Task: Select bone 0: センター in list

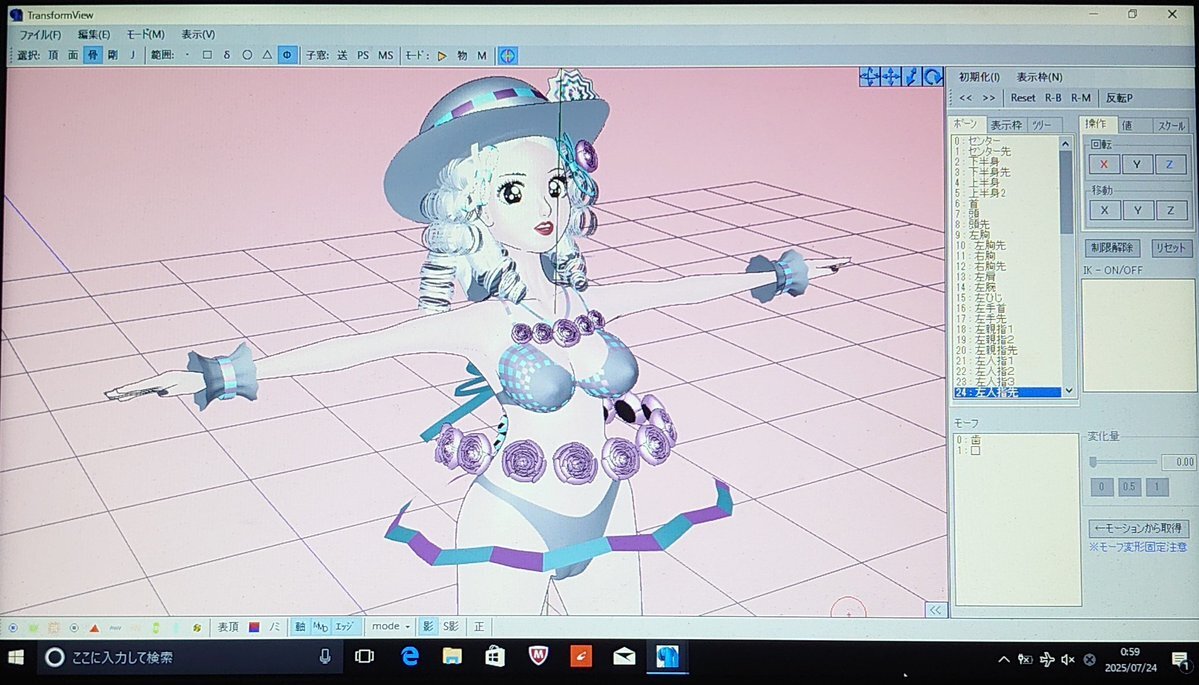Action: (x=1006, y=141)
